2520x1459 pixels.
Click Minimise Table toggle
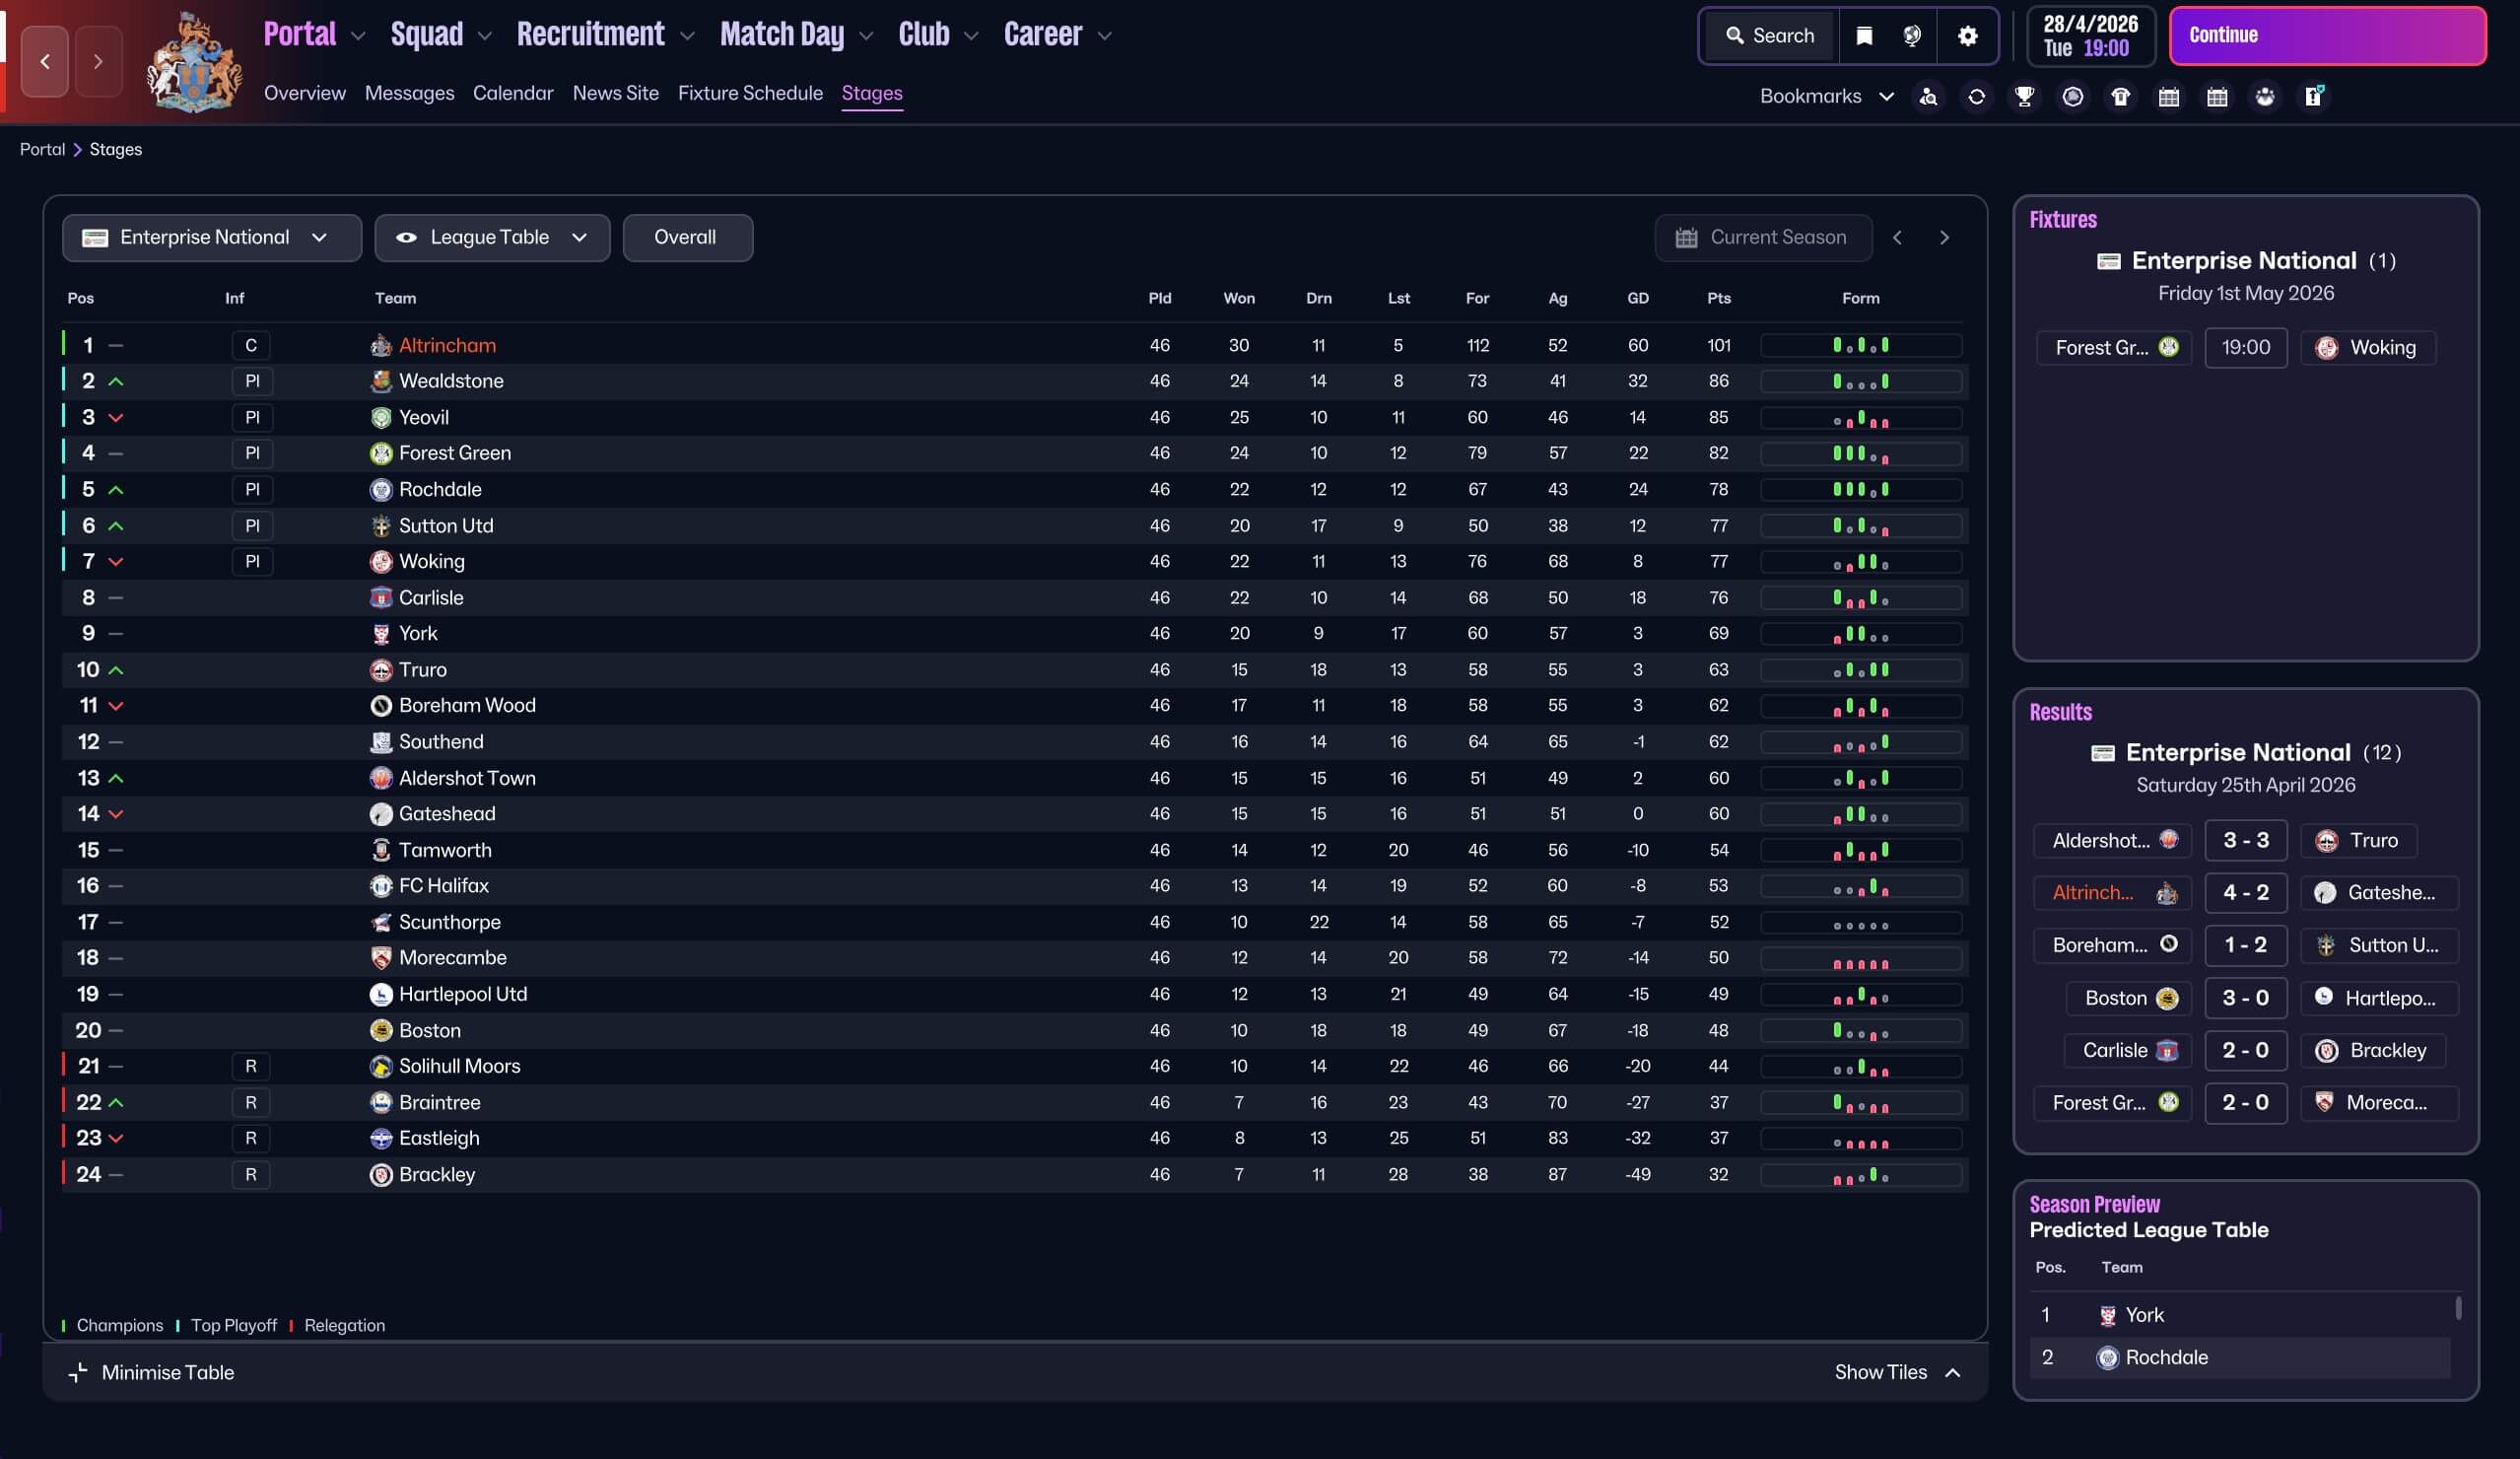pos(151,1372)
